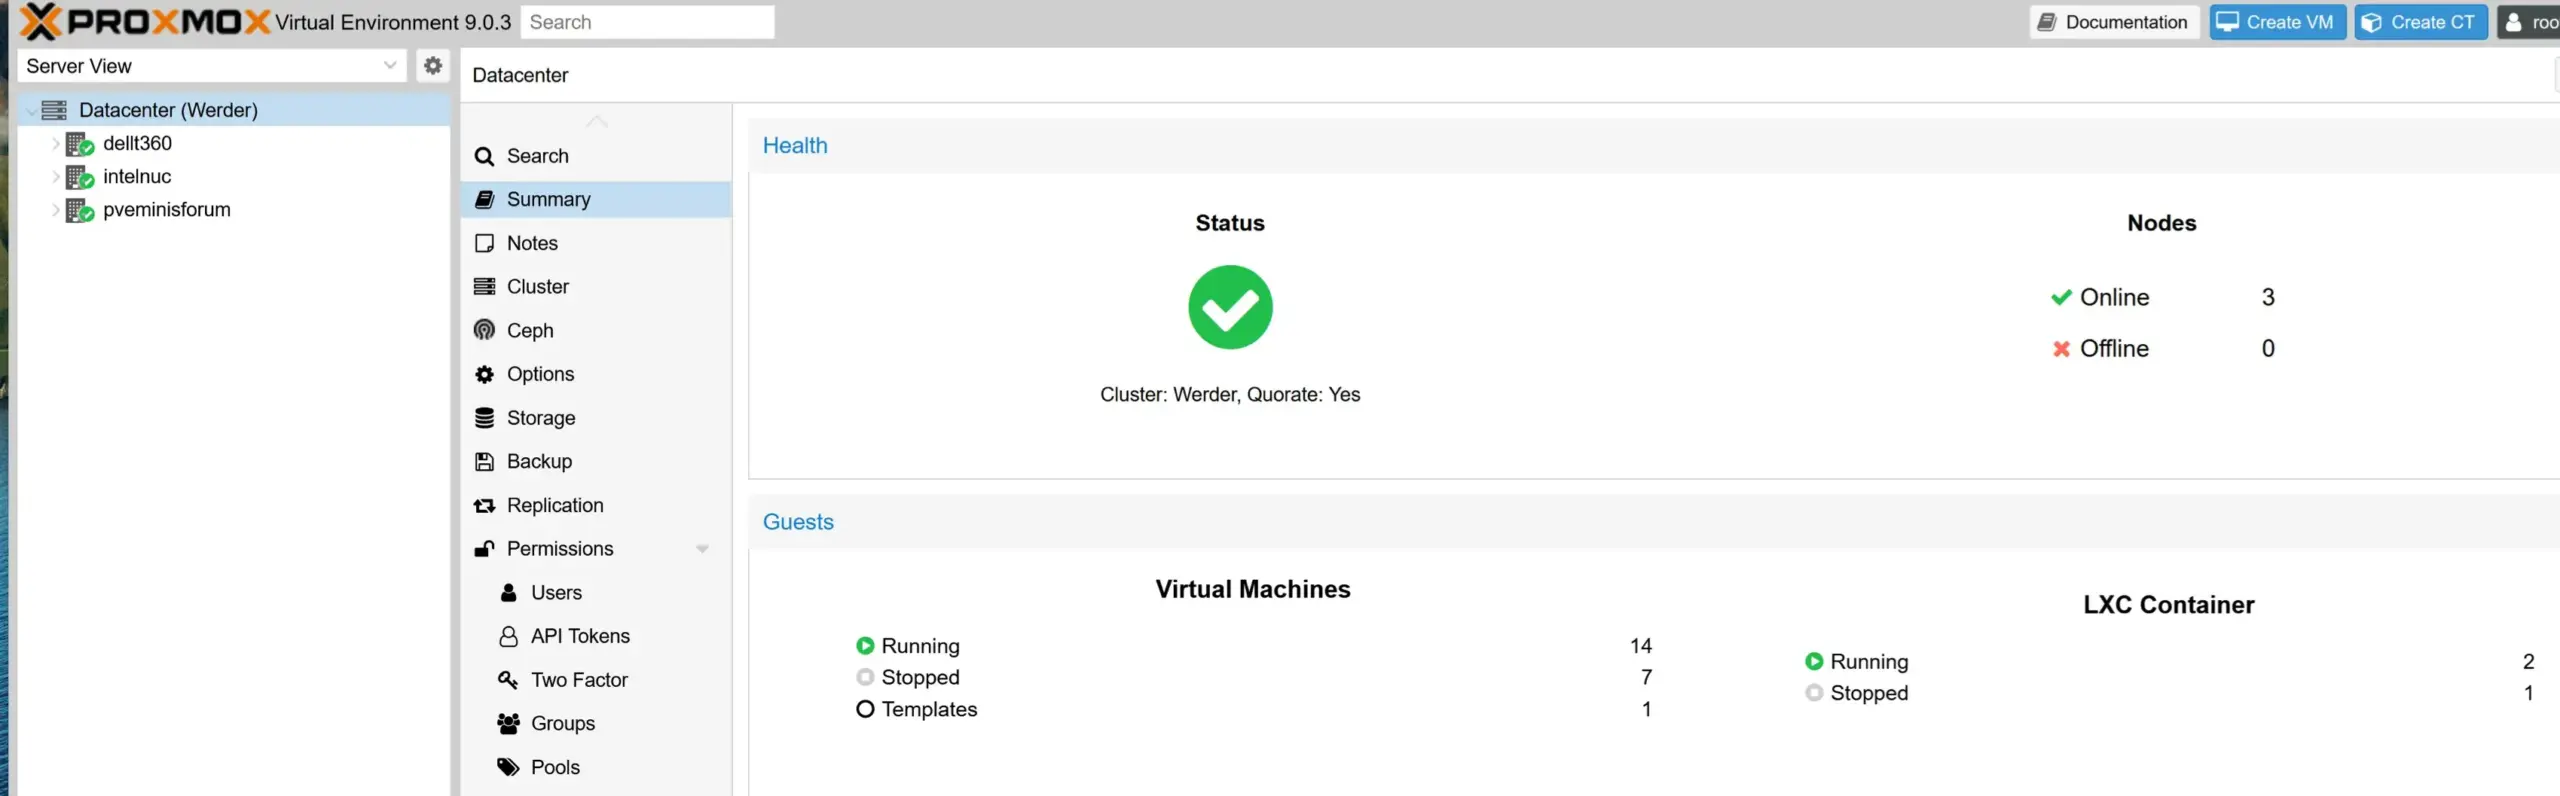Open the Options menu item

pyautogui.click(x=596, y=374)
